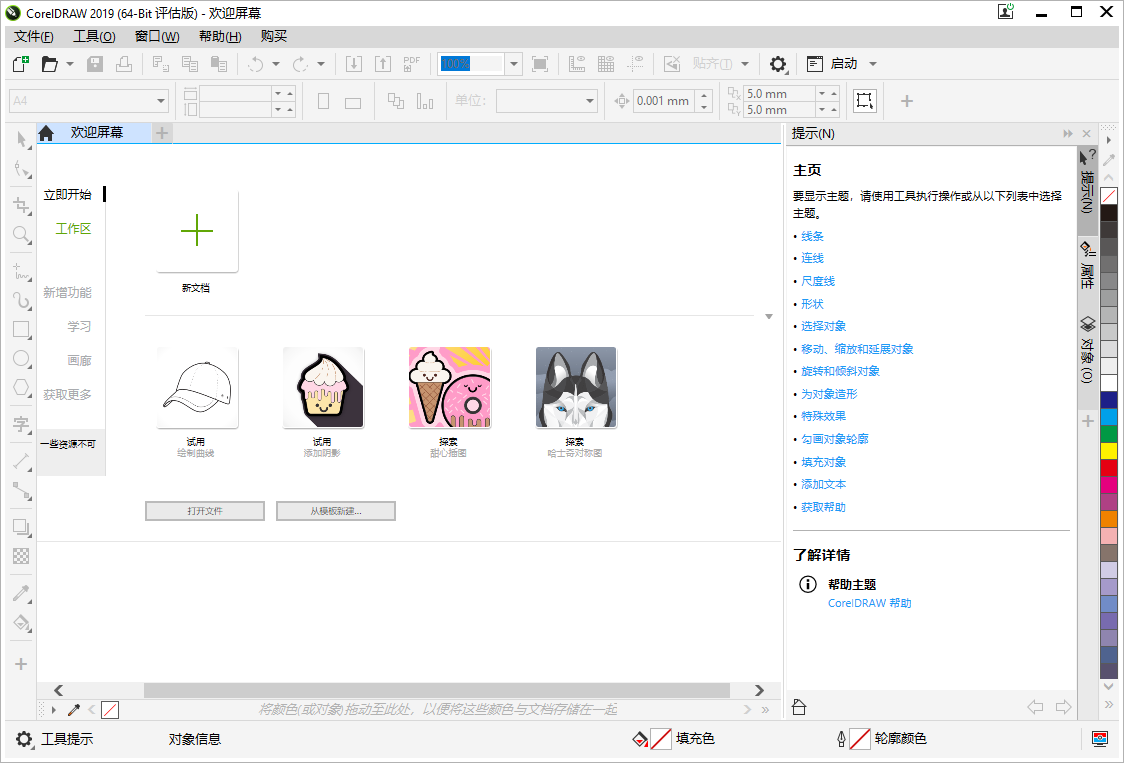Open the cap 绘制曲线 thumbnail
Image resolution: width=1124 pixels, height=763 pixels.
point(197,388)
